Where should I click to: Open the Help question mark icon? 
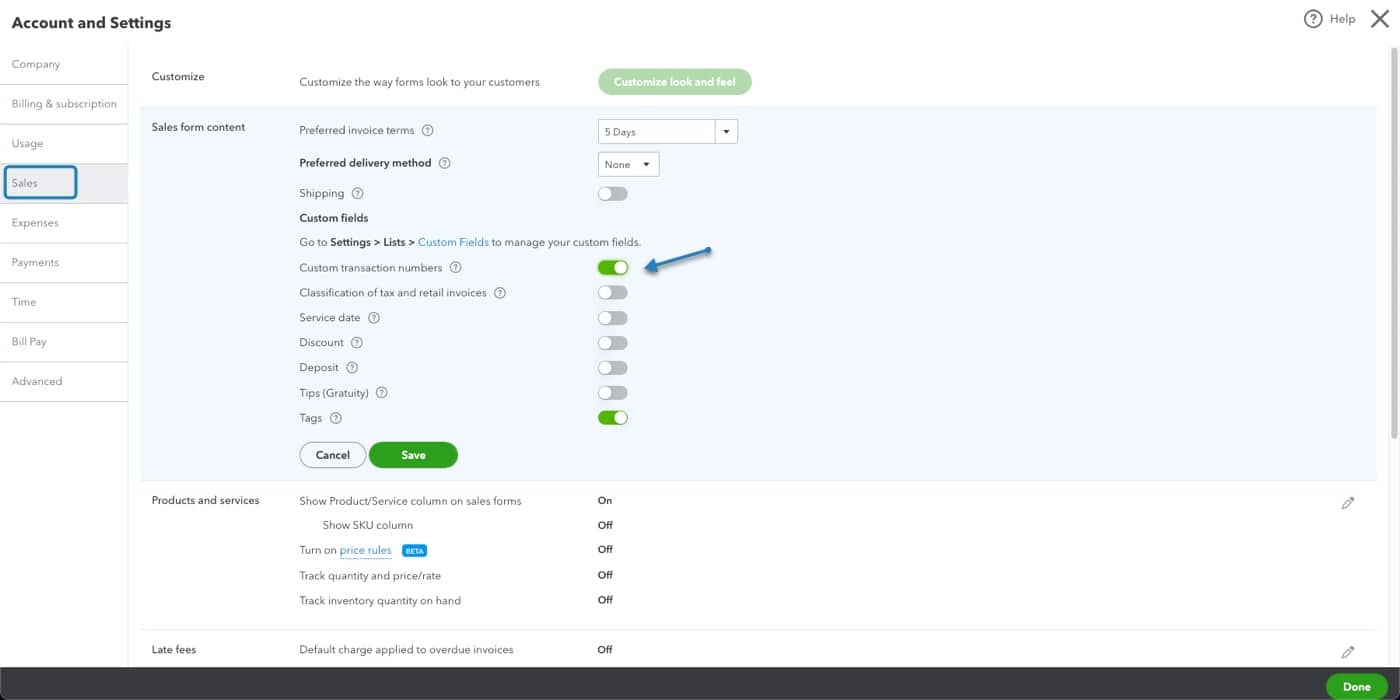click(1313, 19)
